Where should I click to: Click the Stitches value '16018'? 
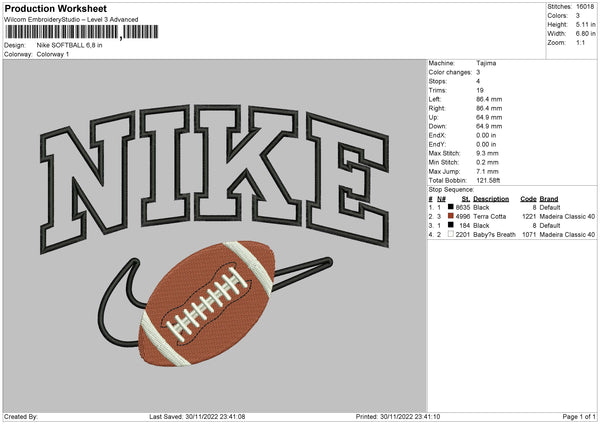coord(585,7)
